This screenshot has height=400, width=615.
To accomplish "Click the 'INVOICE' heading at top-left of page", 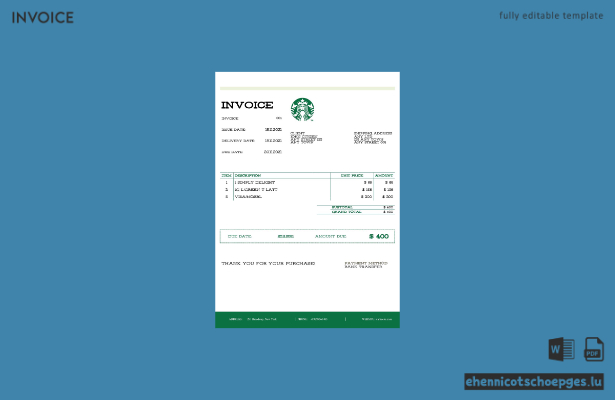I will coord(43,18).
